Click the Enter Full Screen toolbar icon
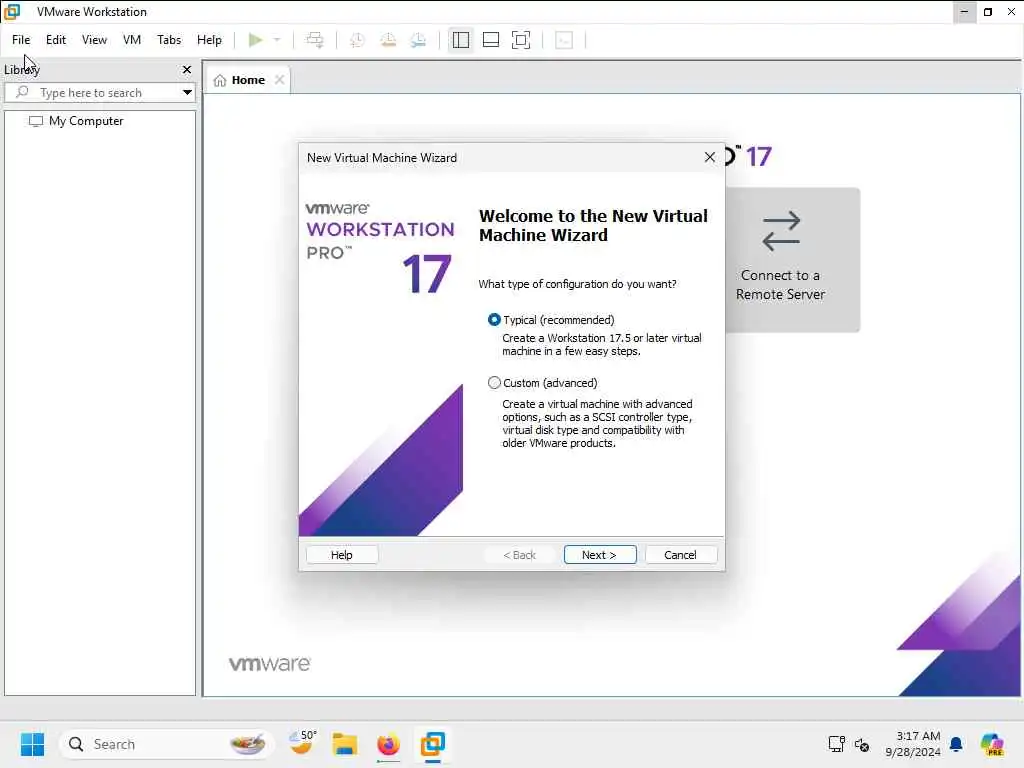This screenshot has height=768, width=1024. (x=520, y=40)
